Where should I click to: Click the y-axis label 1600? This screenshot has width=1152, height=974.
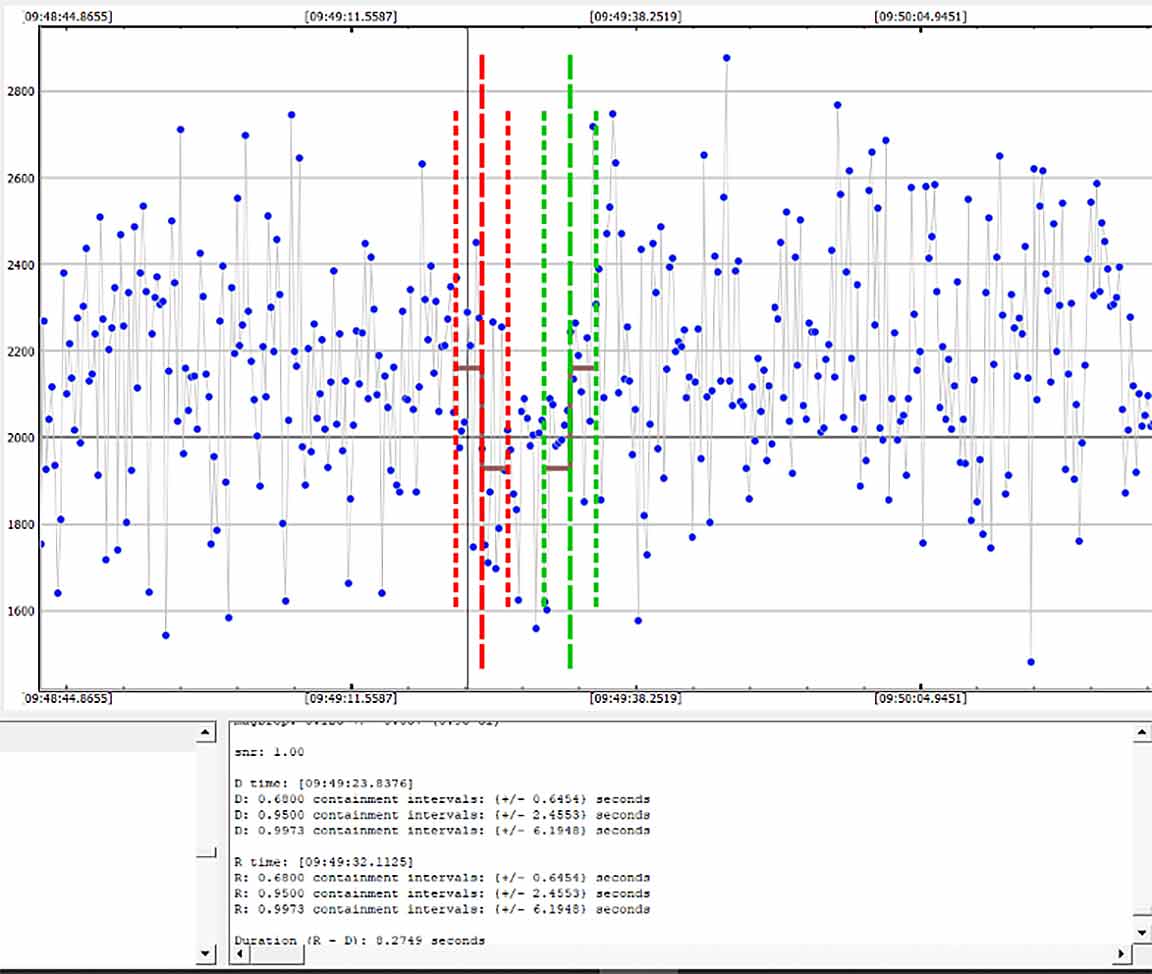(21, 611)
